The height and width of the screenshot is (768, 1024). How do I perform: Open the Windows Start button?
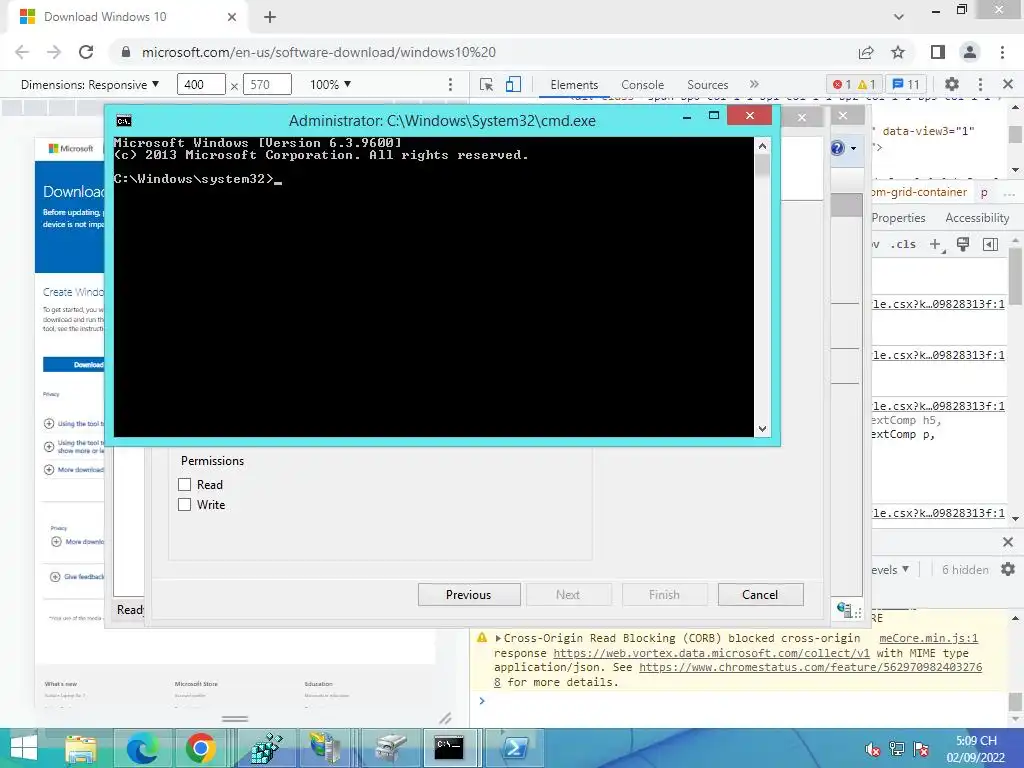[24, 748]
